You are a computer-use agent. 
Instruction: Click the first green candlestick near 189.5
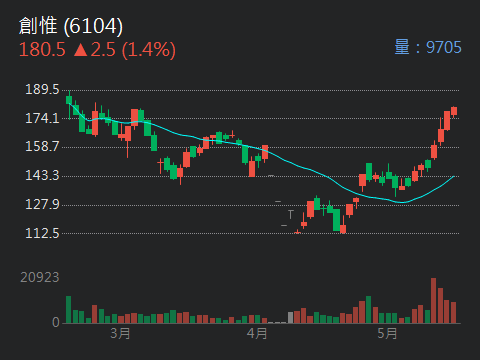click(x=69, y=100)
